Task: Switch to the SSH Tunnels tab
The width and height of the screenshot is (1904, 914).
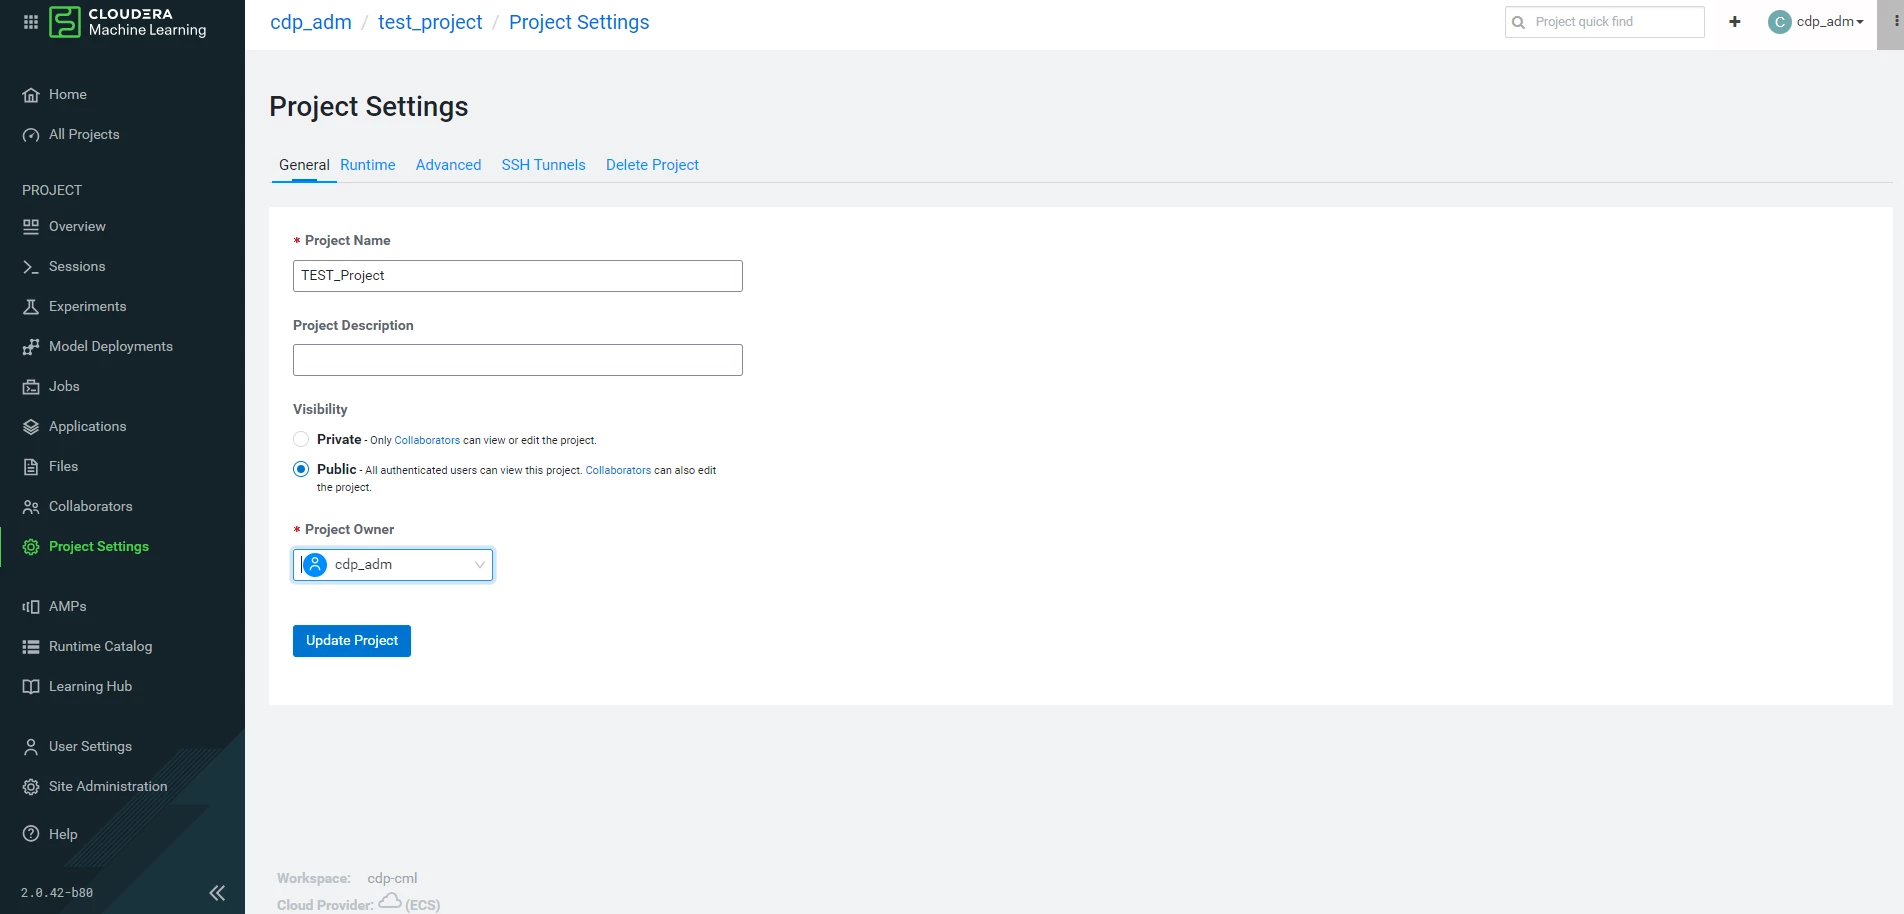Action: coord(543,165)
